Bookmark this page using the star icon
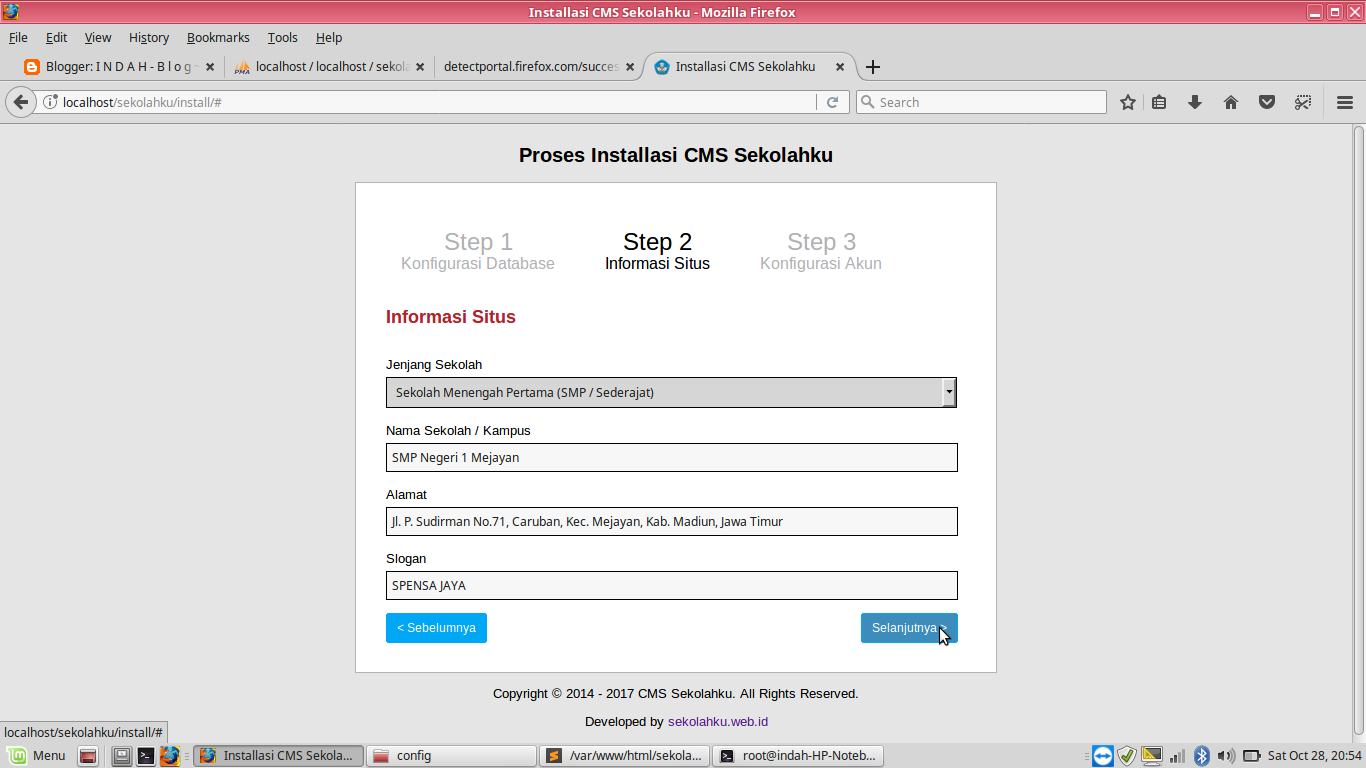 (x=1127, y=101)
